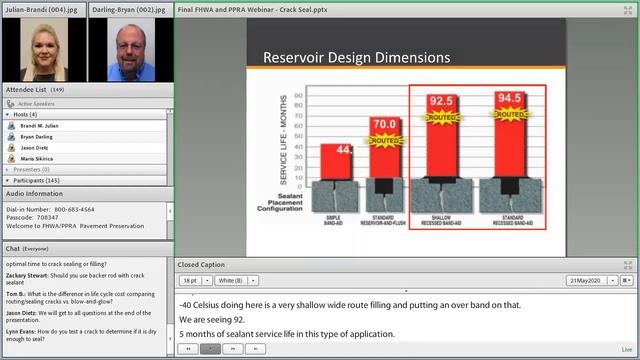Jump to latest caption line

255,349
